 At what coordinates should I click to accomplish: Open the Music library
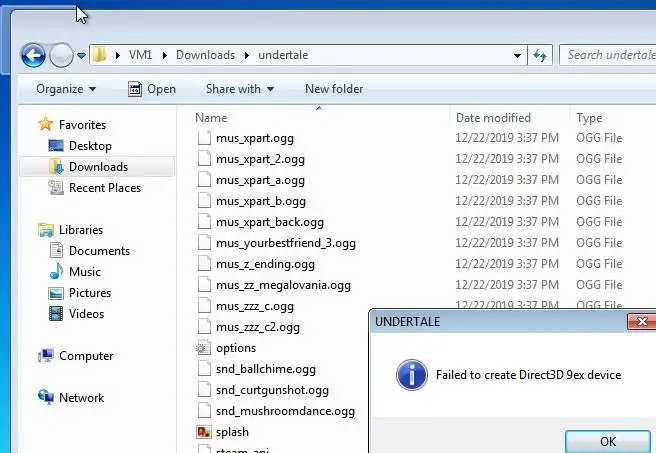(x=85, y=271)
